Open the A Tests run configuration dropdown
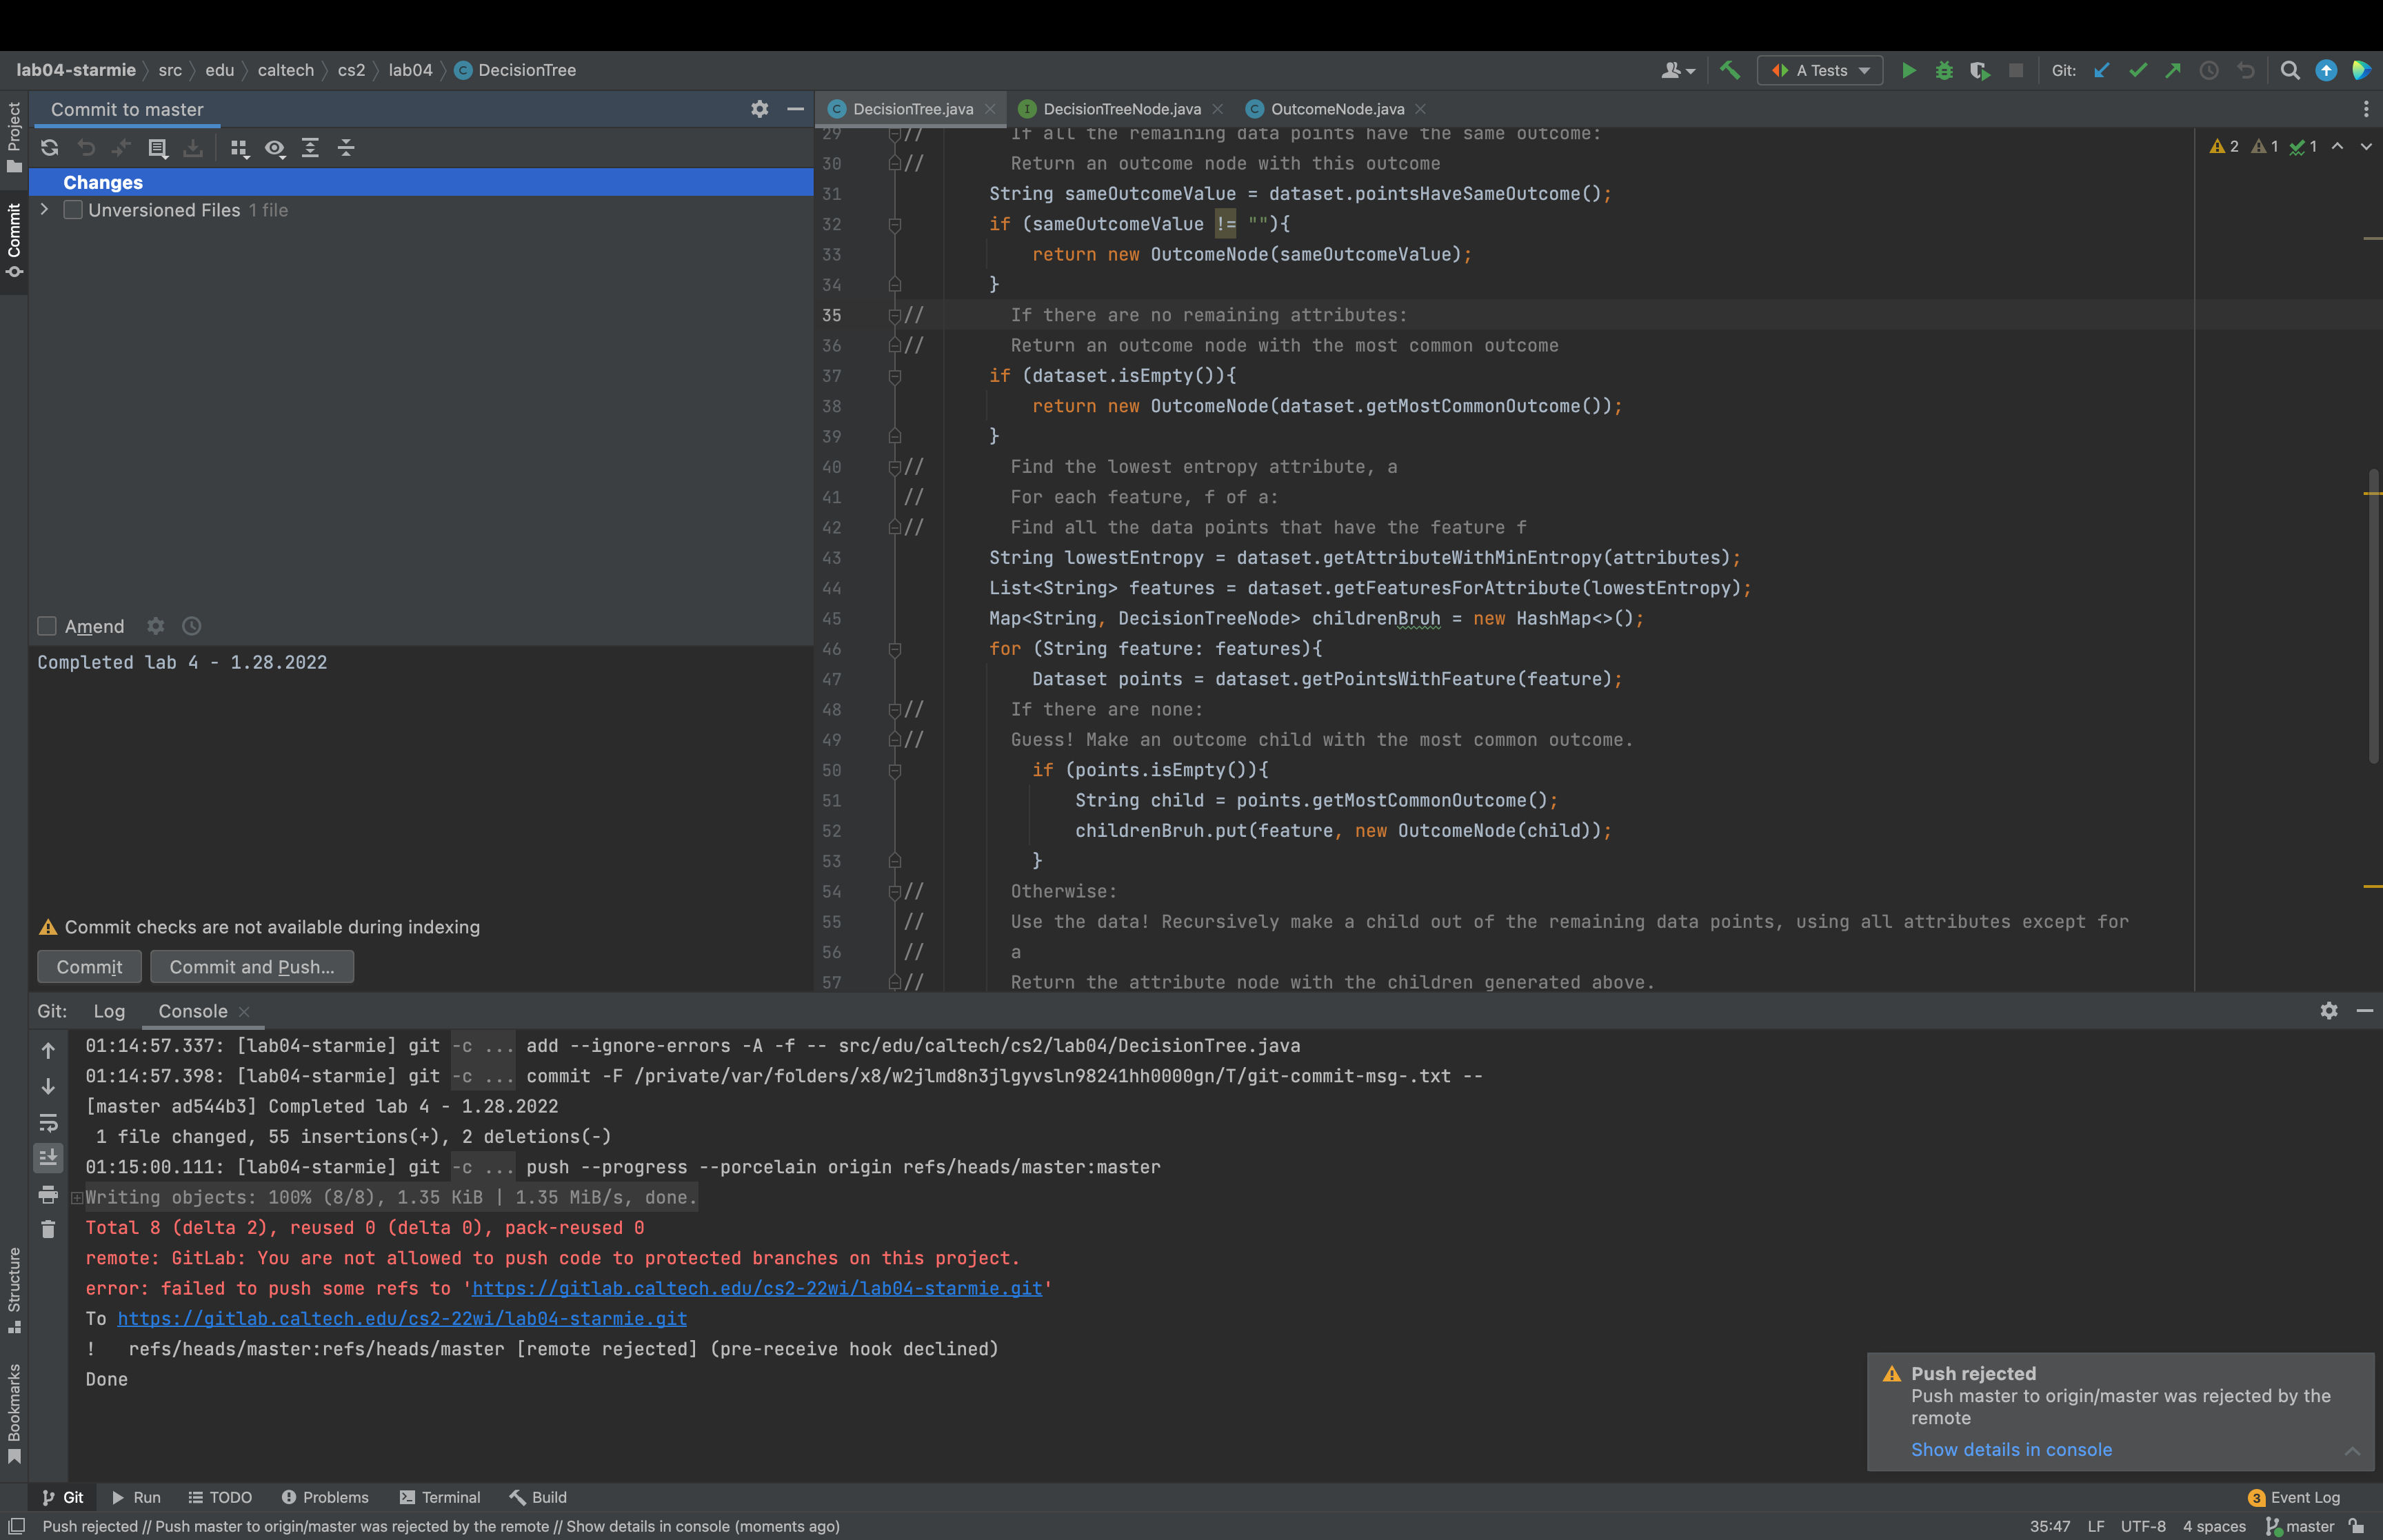 click(x=1820, y=70)
